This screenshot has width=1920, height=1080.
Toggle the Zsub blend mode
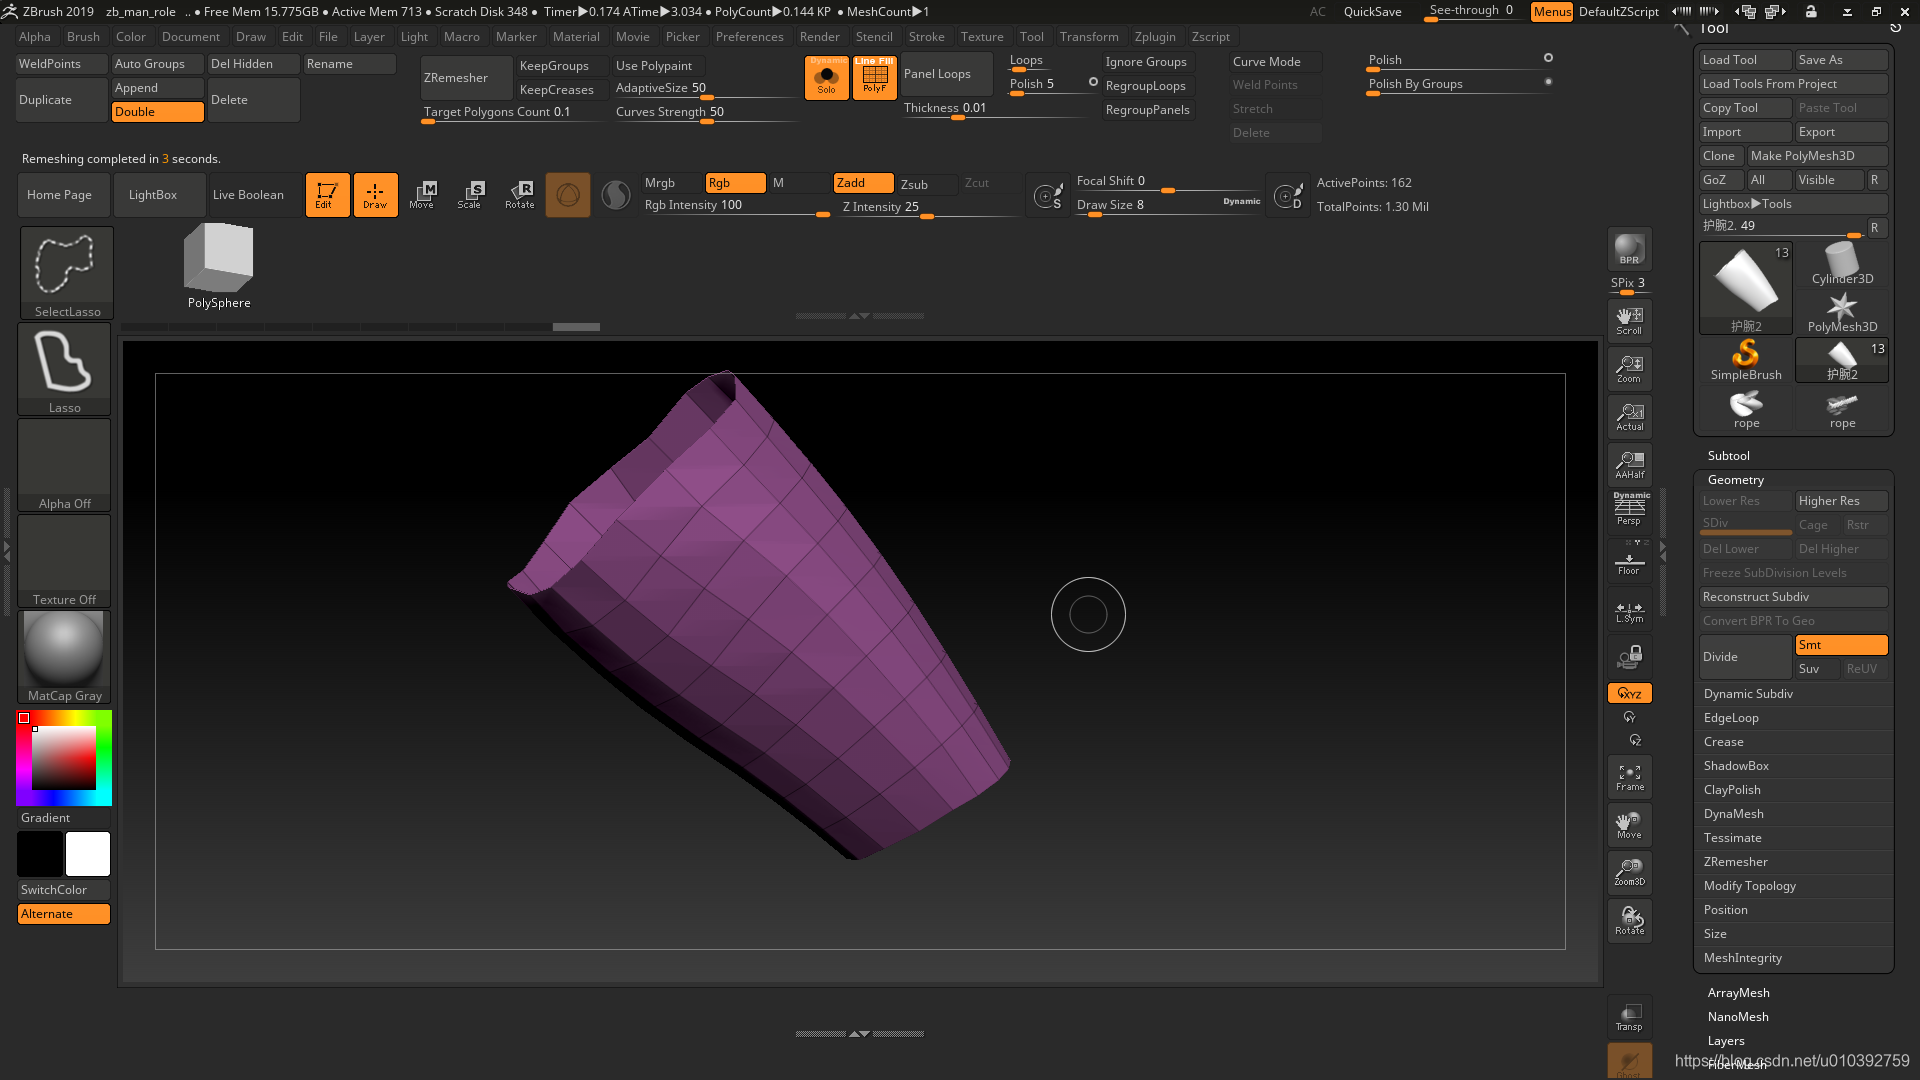click(x=915, y=182)
